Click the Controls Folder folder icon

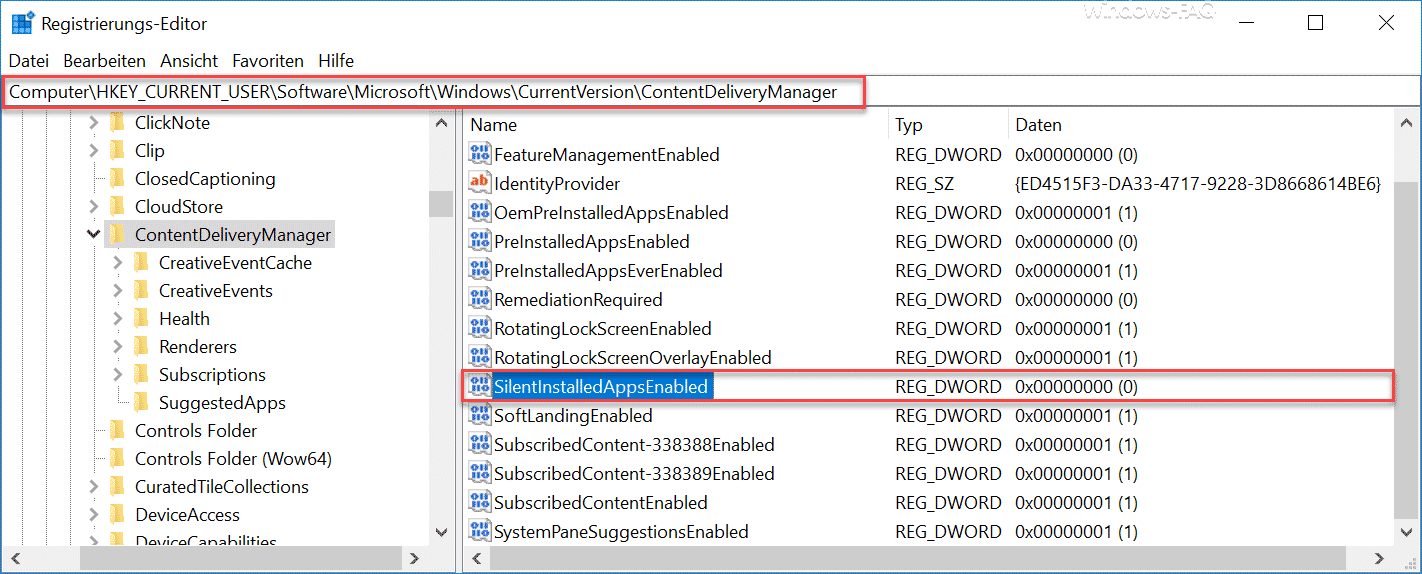tap(117, 431)
